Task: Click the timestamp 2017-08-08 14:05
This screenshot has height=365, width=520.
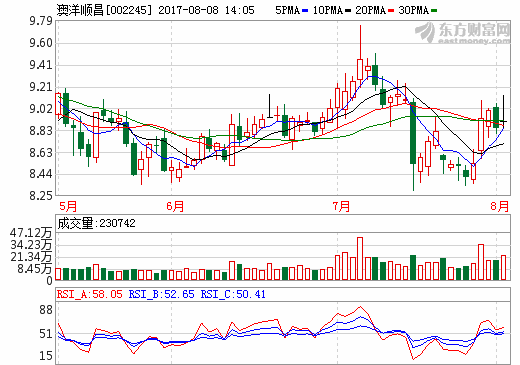Action: click(x=206, y=10)
